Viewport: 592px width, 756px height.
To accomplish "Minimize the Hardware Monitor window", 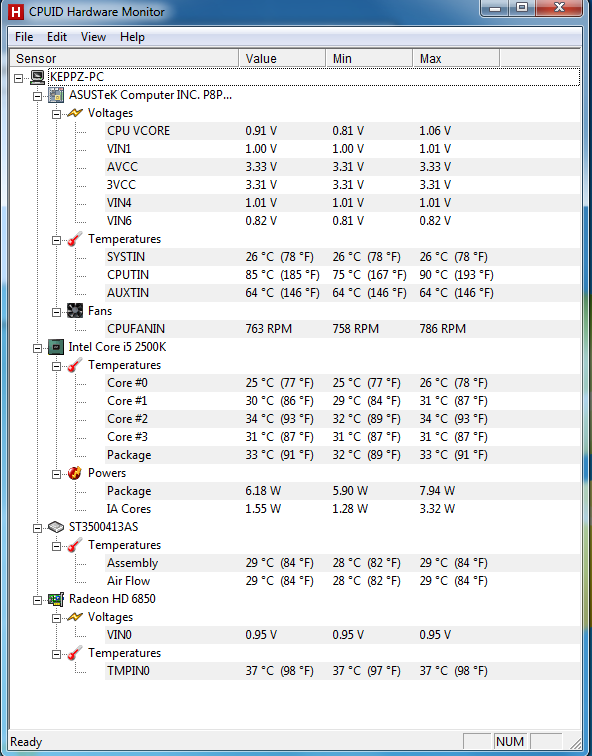I will click(x=496, y=8).
